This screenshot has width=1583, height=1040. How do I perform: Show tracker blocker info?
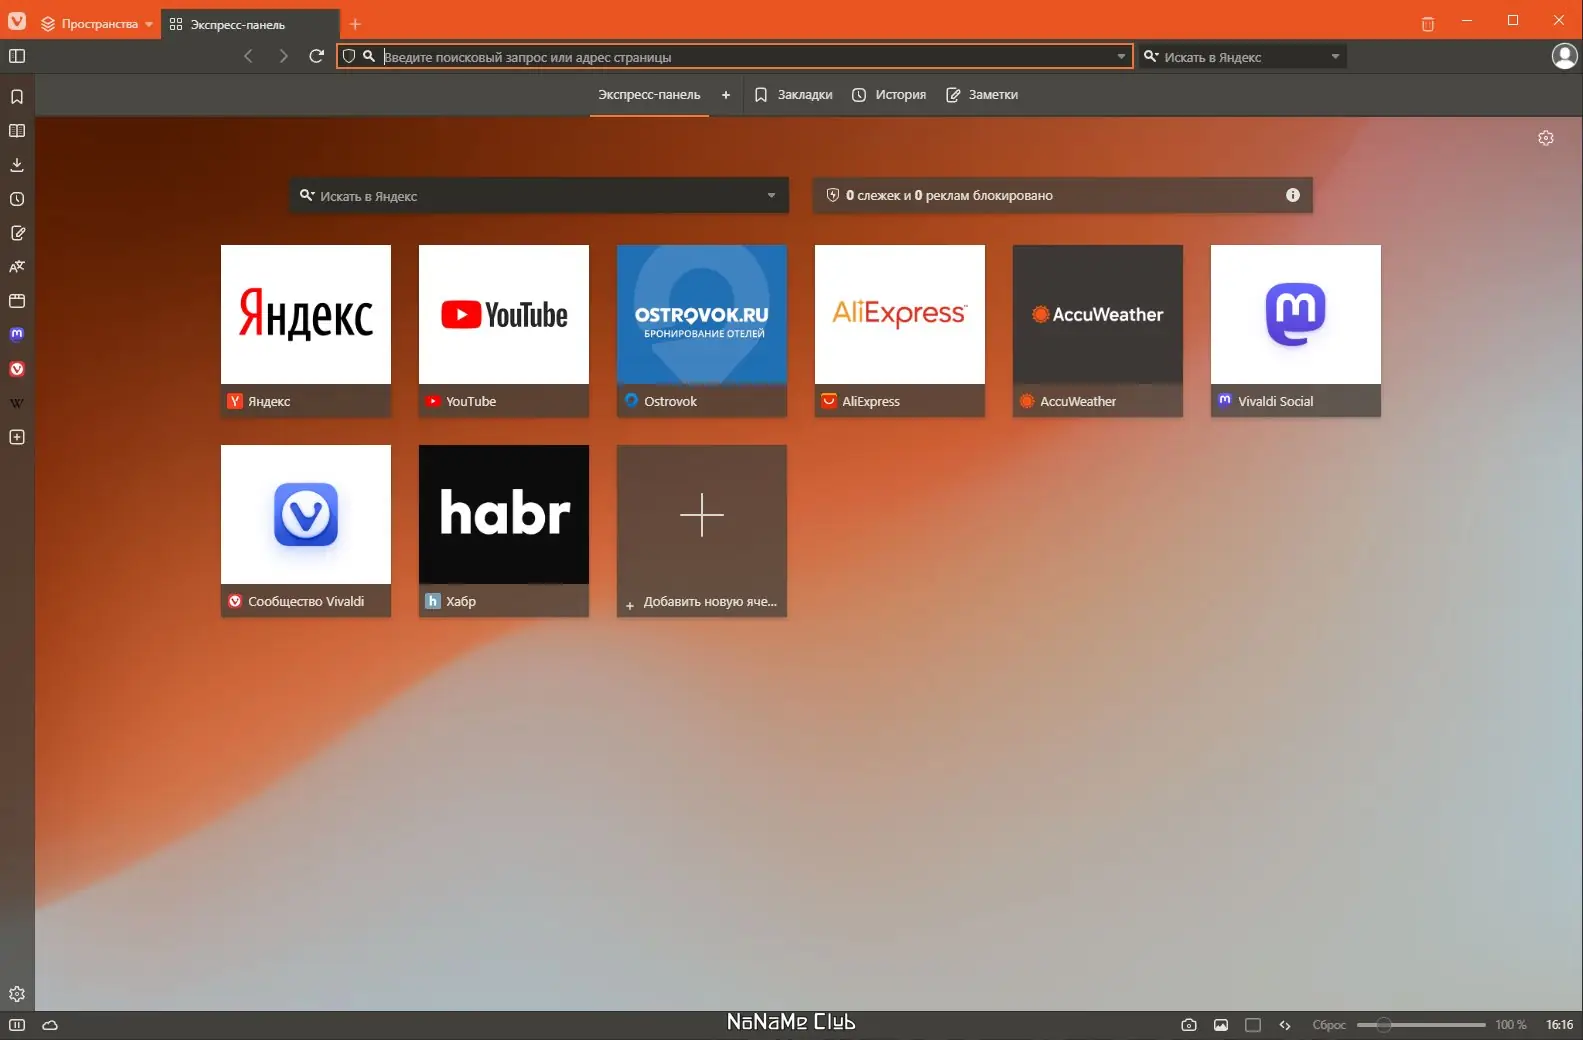[x=1293, y=195]
